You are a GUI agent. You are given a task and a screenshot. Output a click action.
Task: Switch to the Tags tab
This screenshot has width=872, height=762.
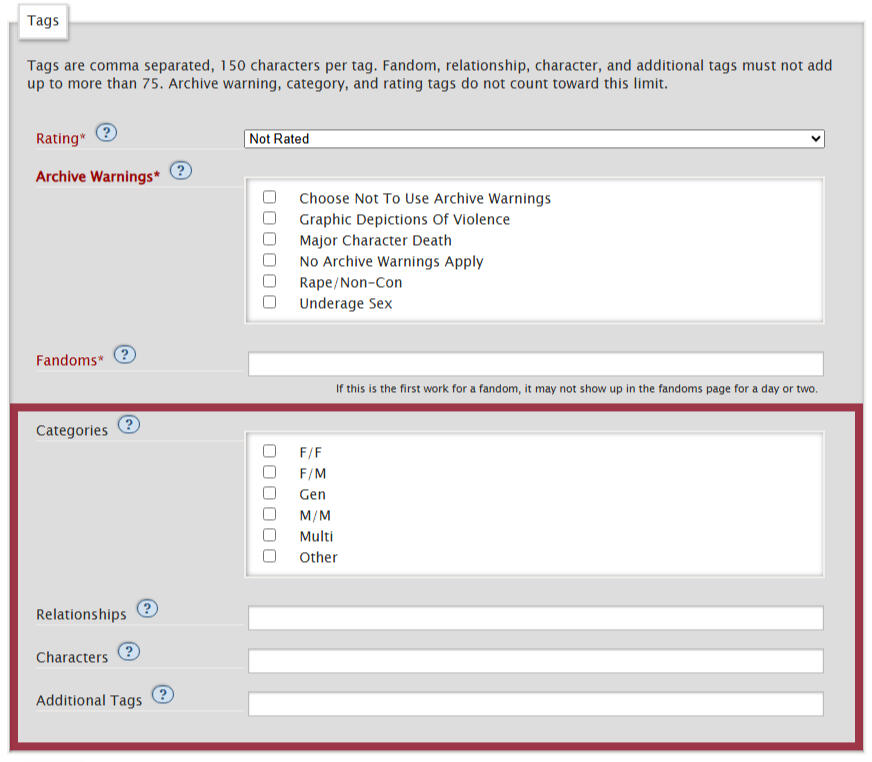tap(42, 21)
